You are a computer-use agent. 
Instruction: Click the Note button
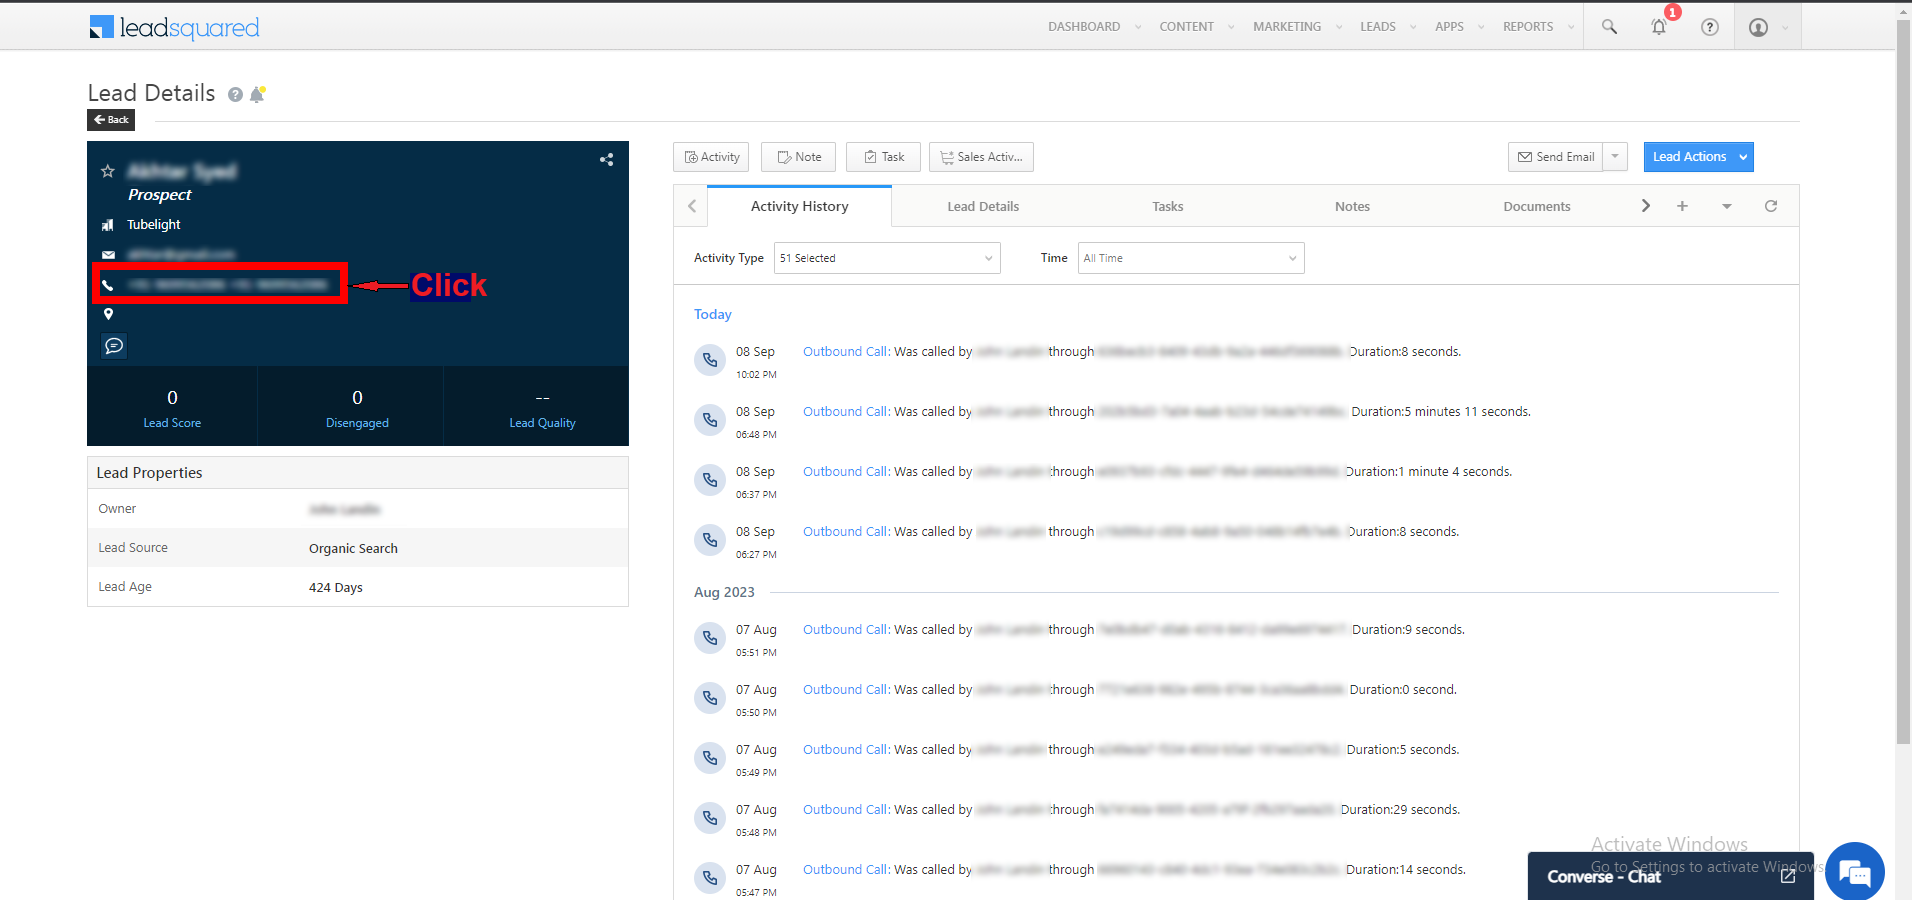[x=798, y=157]
